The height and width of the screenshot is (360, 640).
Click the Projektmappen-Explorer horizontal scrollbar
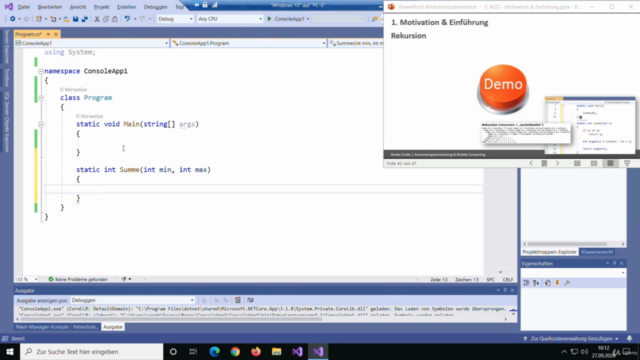573,244
